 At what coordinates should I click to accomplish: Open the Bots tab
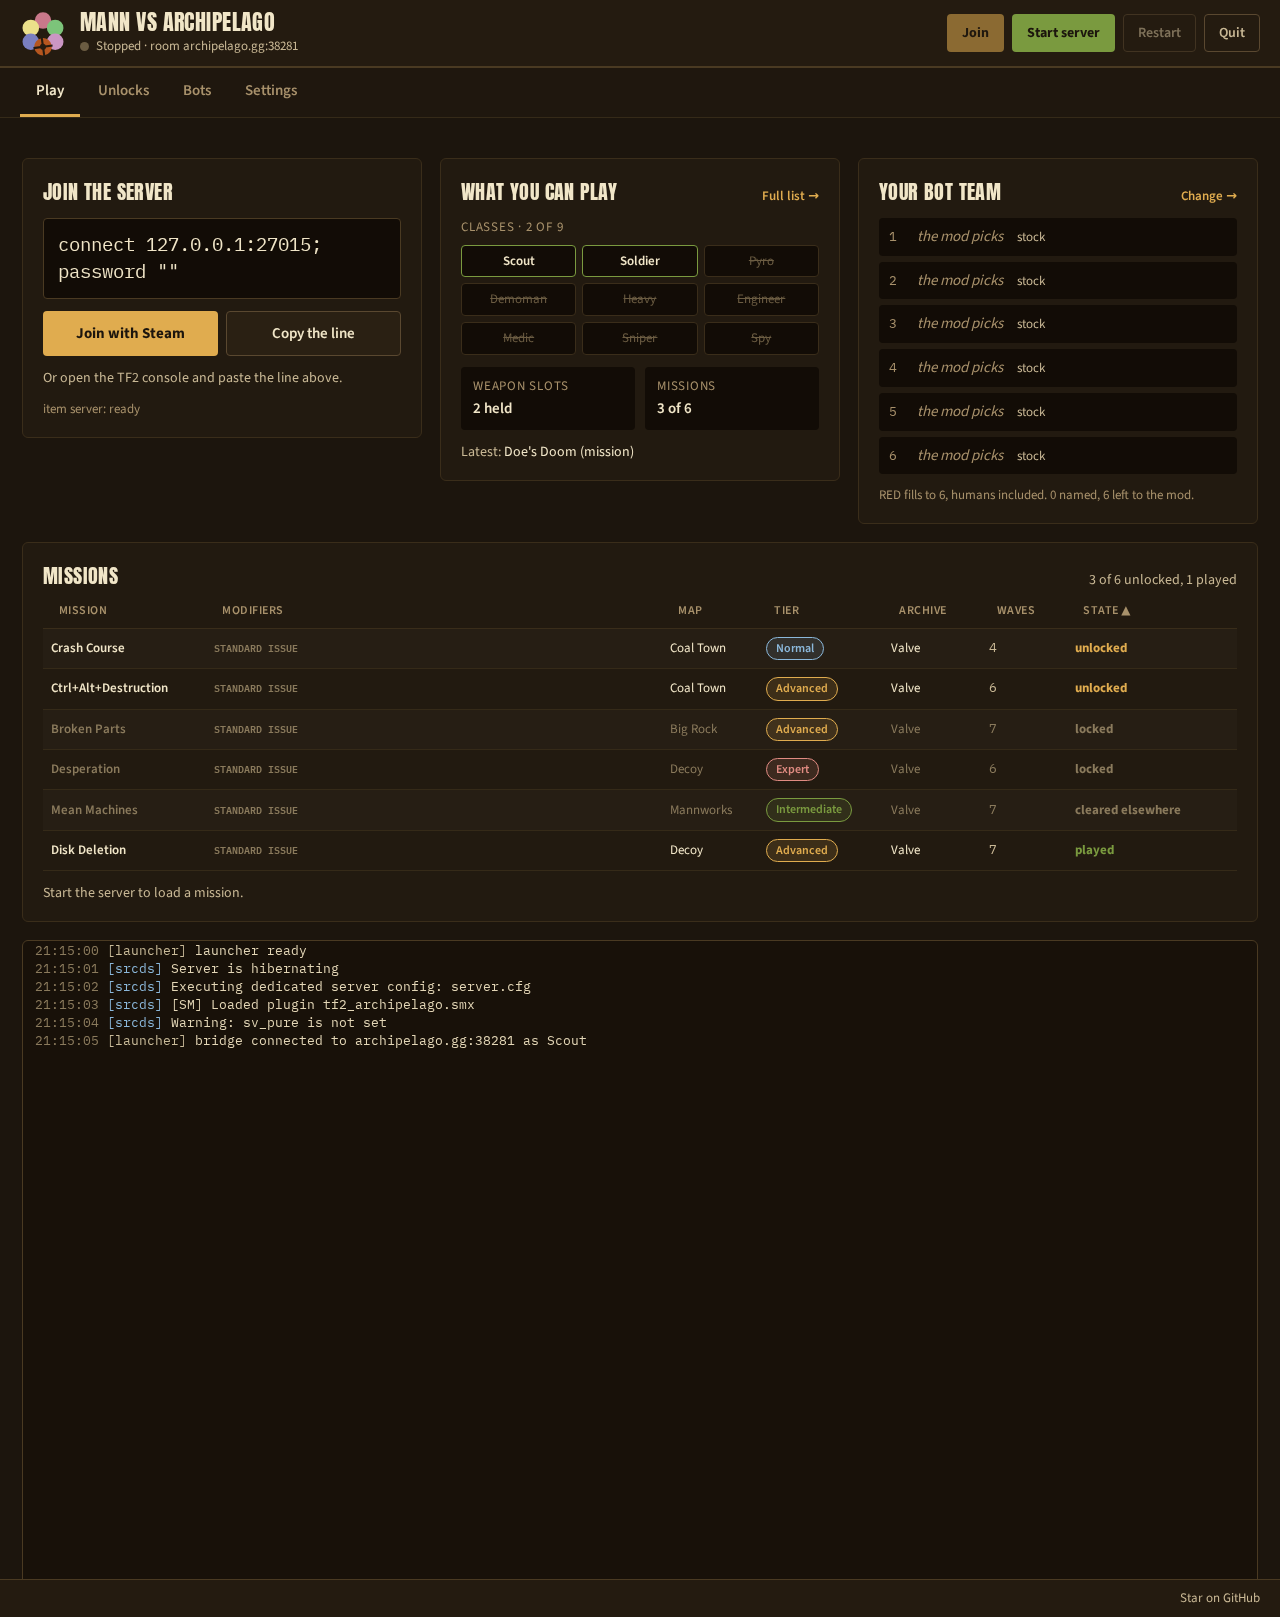(x=197, y=90)
